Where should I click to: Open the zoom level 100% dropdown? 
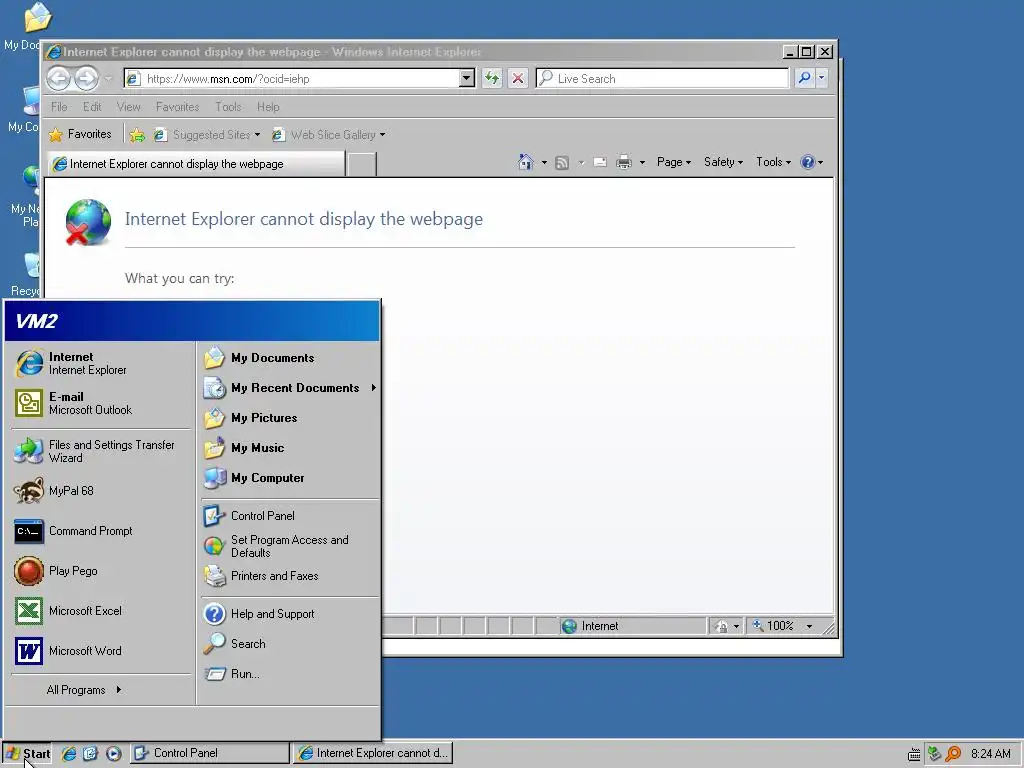810,626
